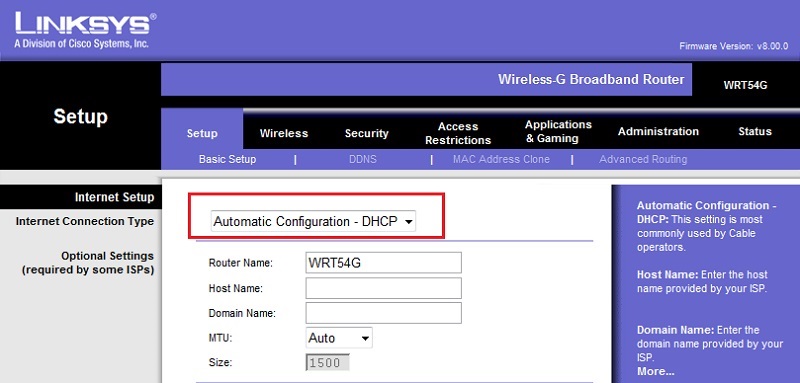Click the Internet Setup section heading
Screen dimensions: 800x383
pyautogui.click(x=114, y=197)
